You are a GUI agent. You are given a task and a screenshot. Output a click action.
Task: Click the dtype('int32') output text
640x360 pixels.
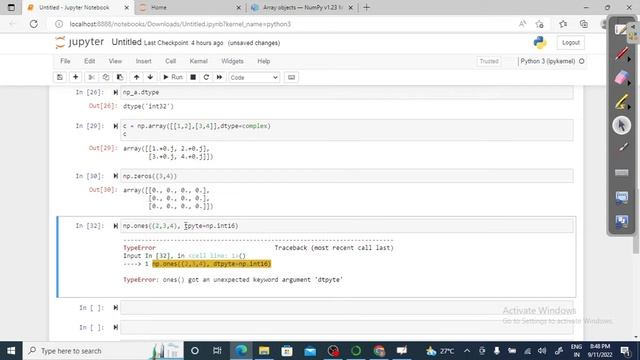pyautogui.click(x=148, y=106)
